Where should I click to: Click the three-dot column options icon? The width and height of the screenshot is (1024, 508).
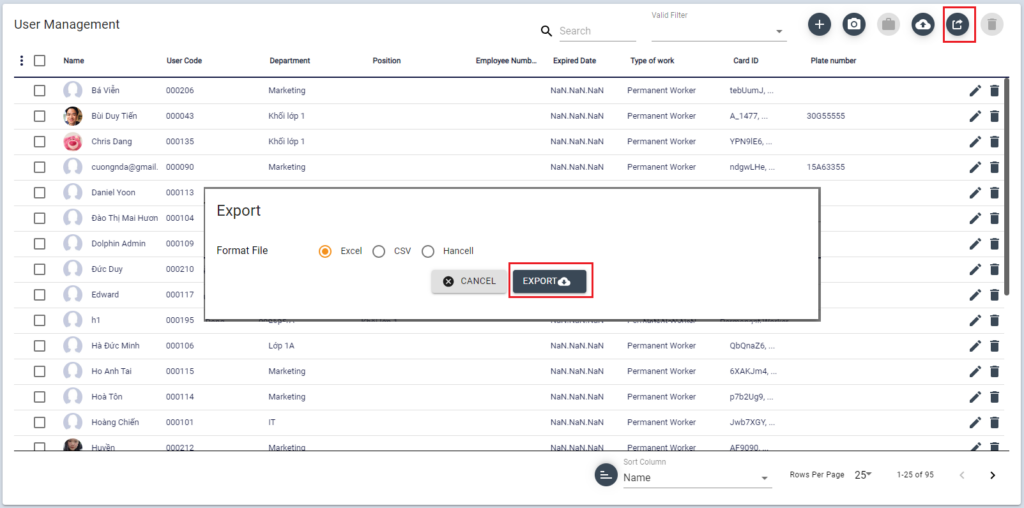pyautogui.click(x=22, y=61)
